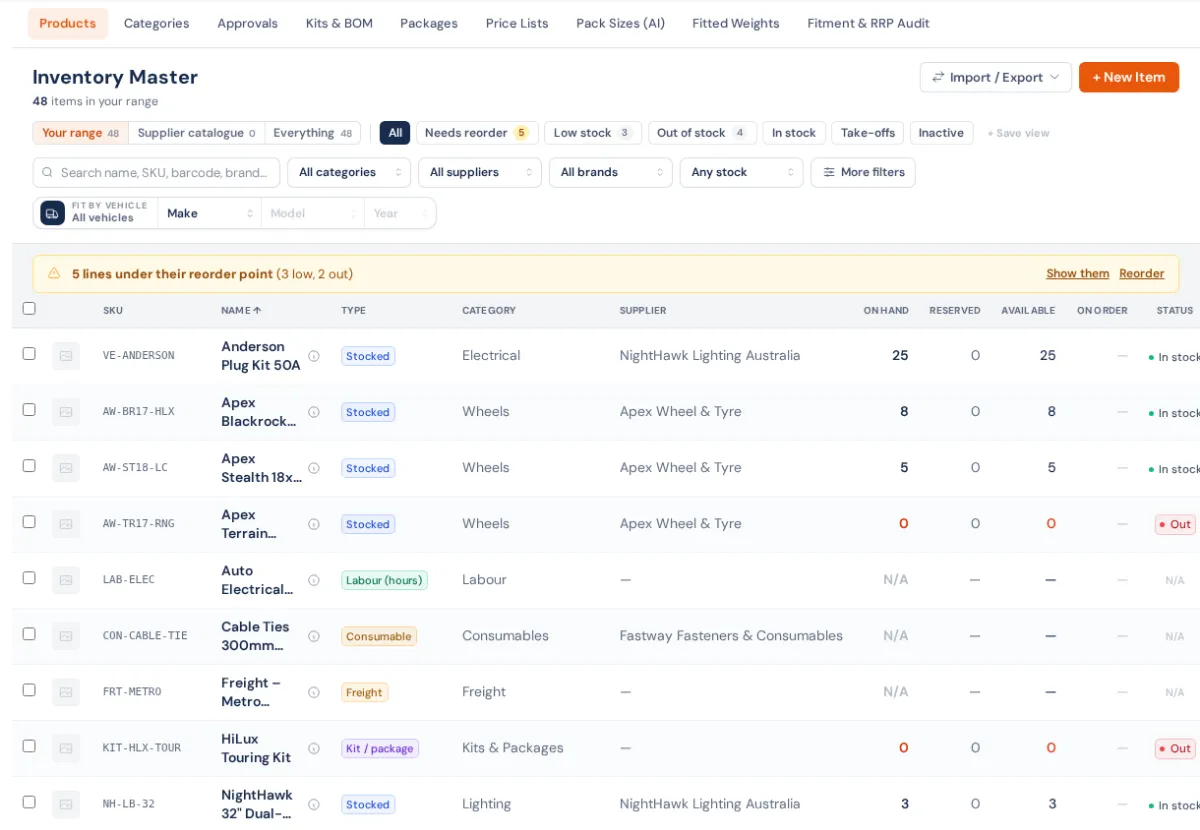The height and width of the screenshot is (830, 1200).
Task: Click the warning triangle in reorder banner
Action: 54,274
